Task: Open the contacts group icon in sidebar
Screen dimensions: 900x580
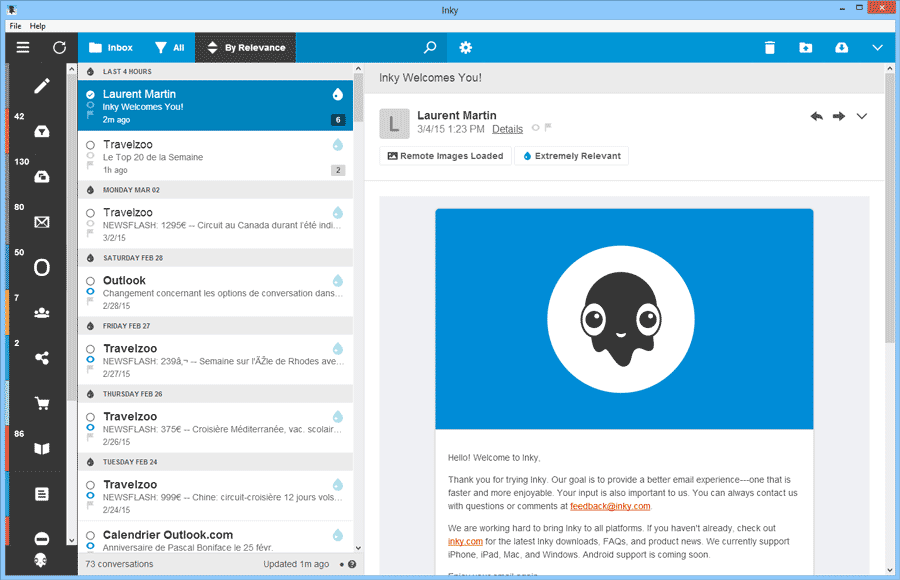Action: (42, 313)
